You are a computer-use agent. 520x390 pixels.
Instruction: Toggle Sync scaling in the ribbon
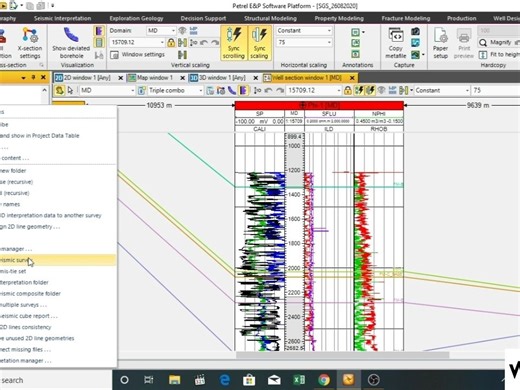259,44
